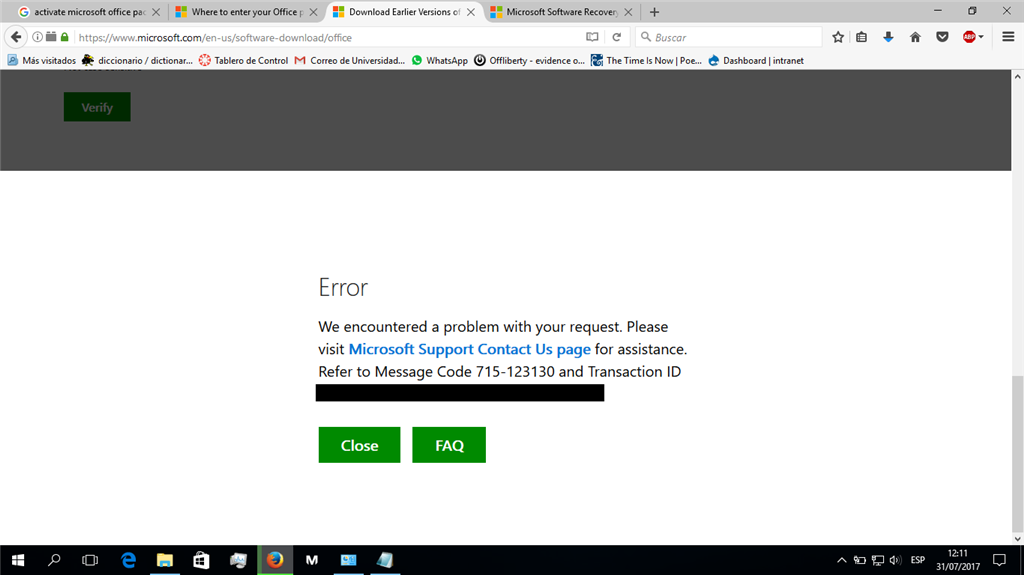Open the Firefox hamburger menu
The image size is (1024, 575).
coord(1008,37)
